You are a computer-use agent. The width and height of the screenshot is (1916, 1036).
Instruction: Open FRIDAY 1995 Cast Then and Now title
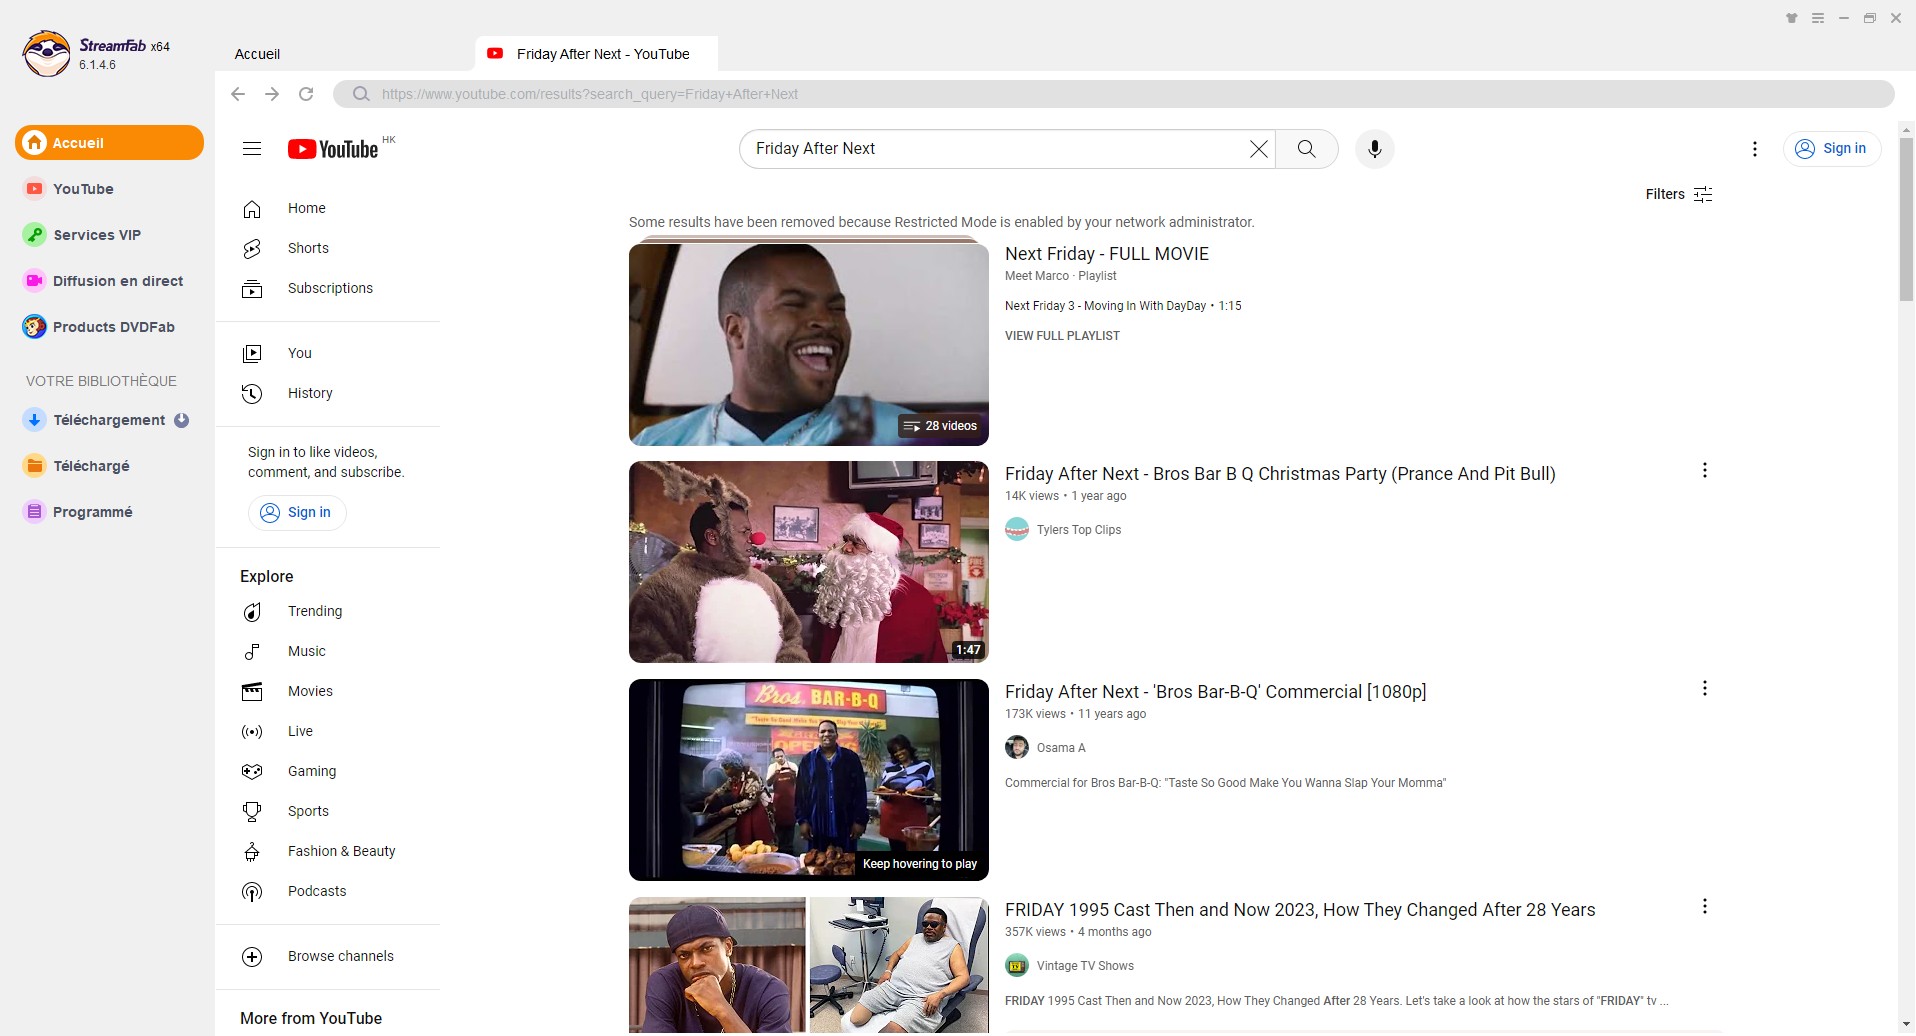[x=1300, y=910]
